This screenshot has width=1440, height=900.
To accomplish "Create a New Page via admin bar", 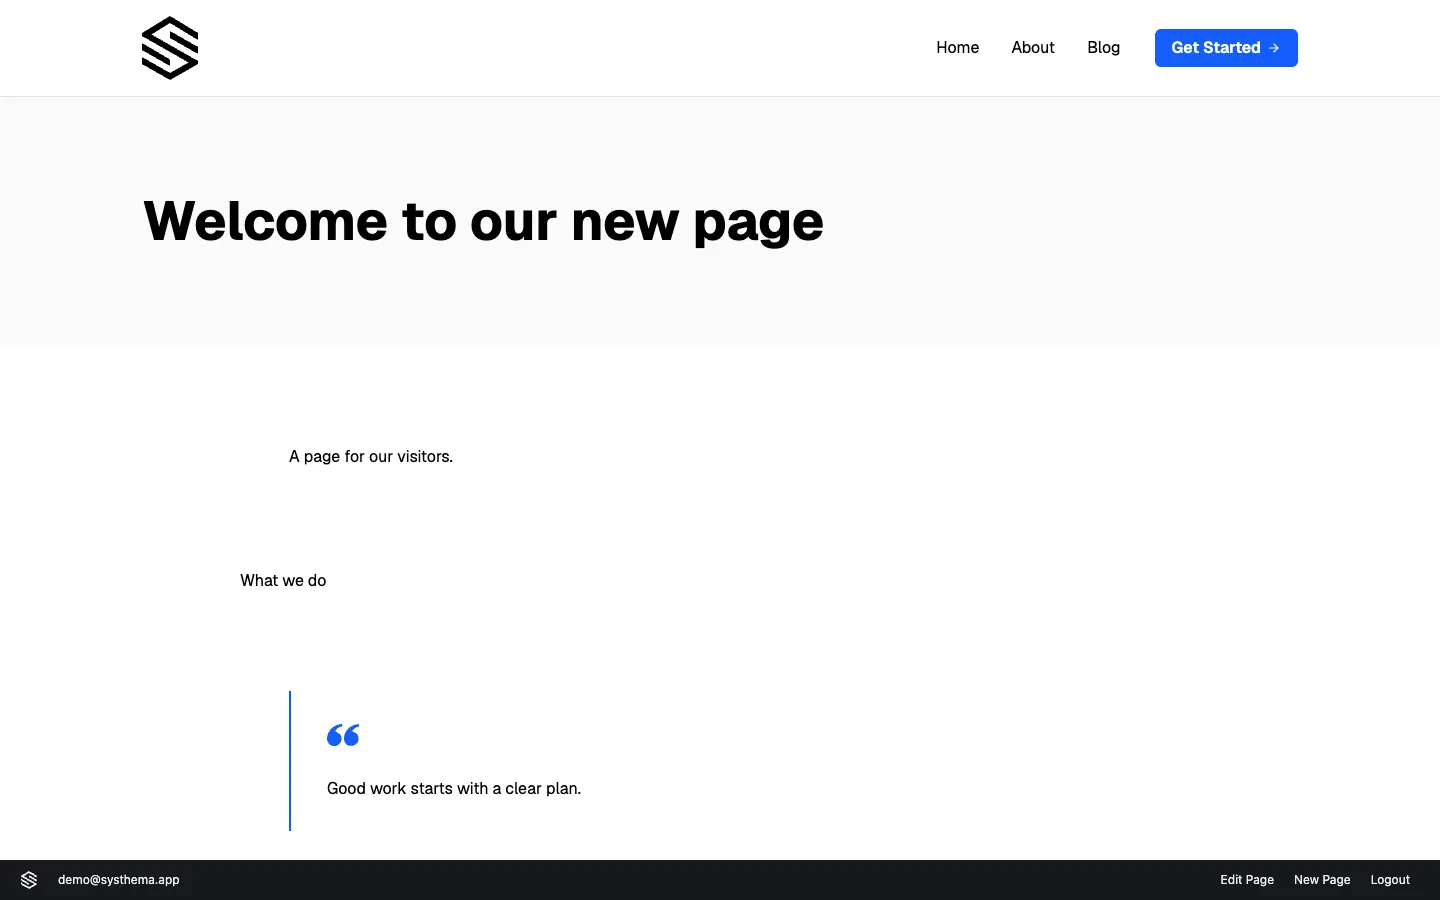I will tap(1322, 880).
